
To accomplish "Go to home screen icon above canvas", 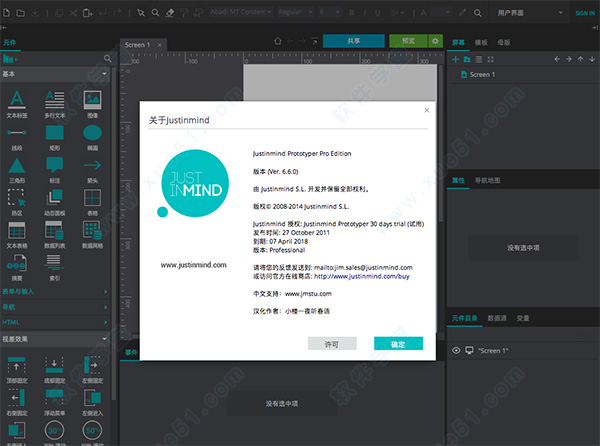I will (278, 41).
